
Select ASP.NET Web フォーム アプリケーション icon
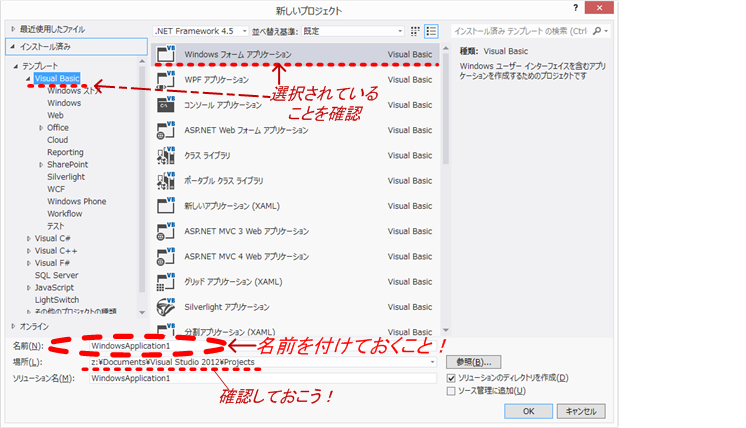[166, 130]
